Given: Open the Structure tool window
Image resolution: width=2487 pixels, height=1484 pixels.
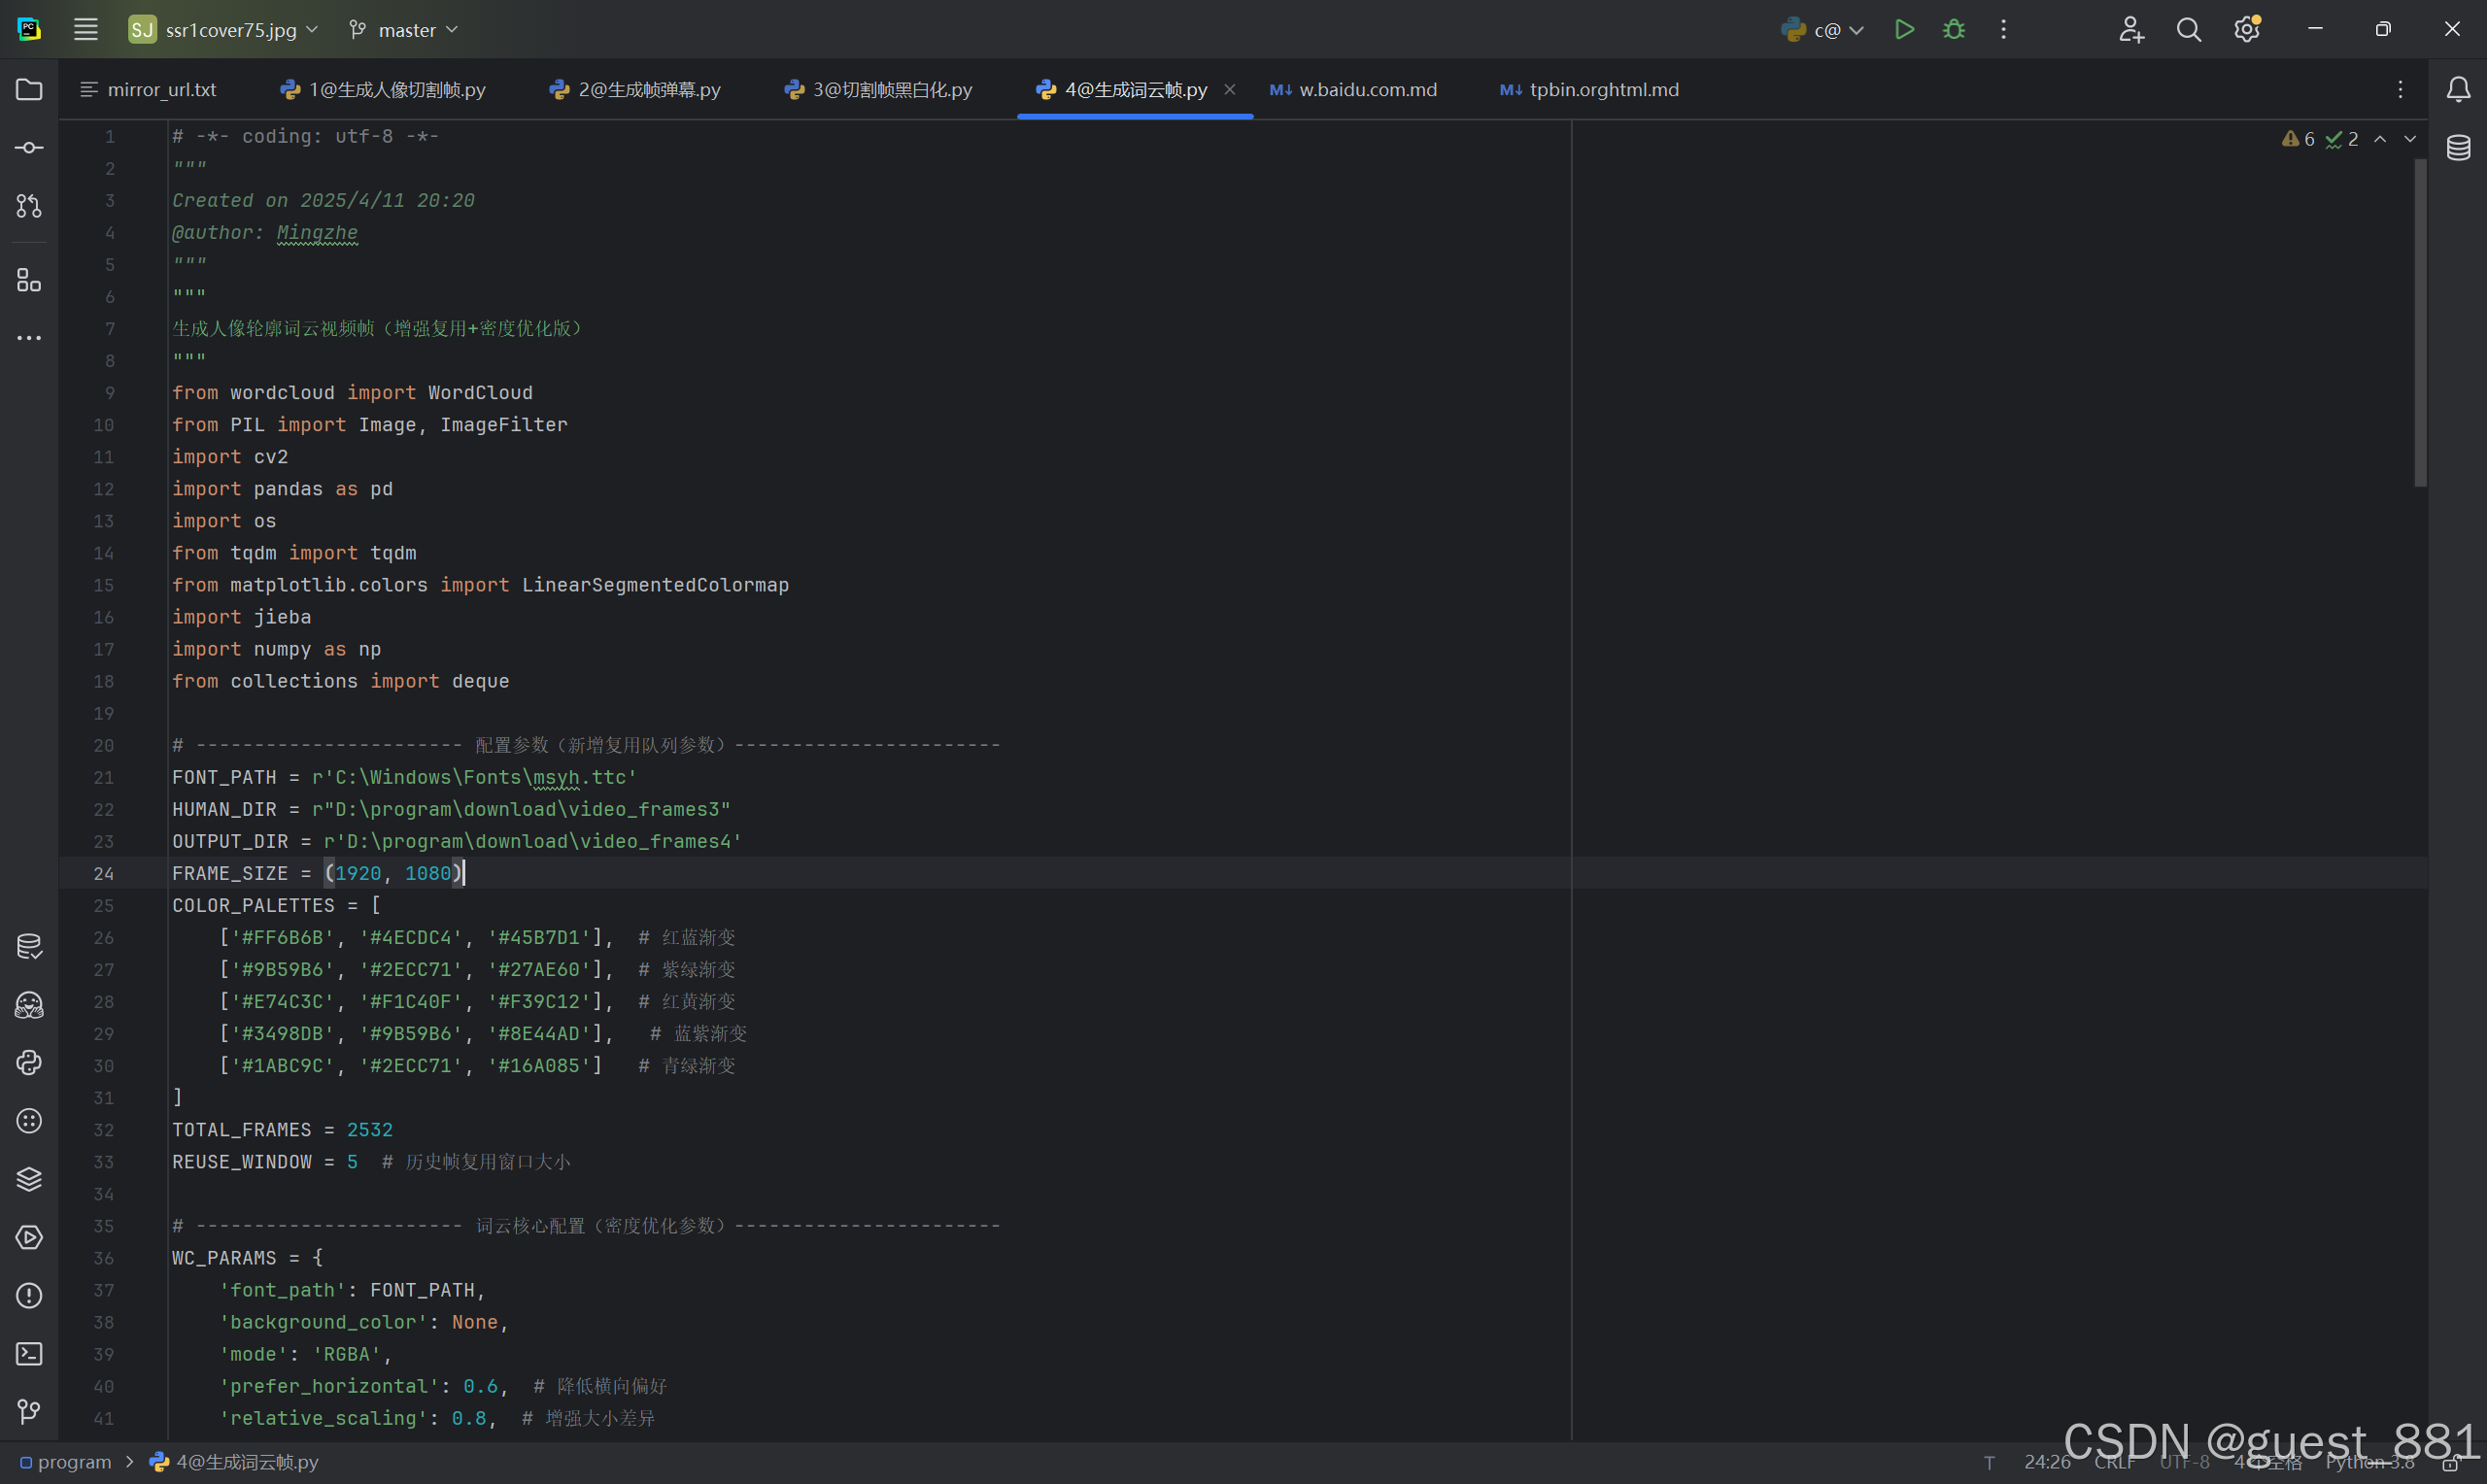Looking at the screenshot, I should click(x=29, y=280).
